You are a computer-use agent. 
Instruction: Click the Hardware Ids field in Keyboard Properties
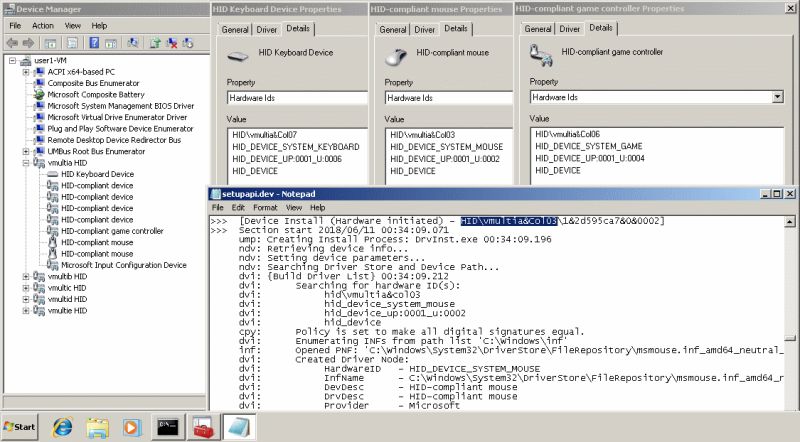click(297, 98)
